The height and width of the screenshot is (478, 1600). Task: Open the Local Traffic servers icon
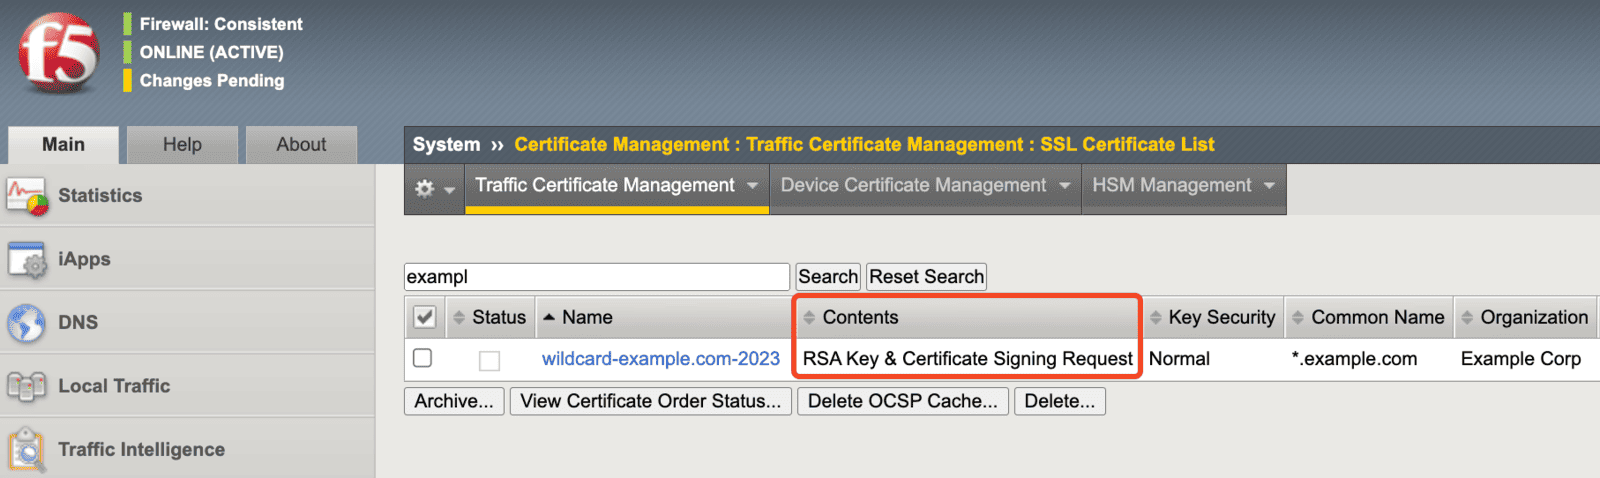27,386
